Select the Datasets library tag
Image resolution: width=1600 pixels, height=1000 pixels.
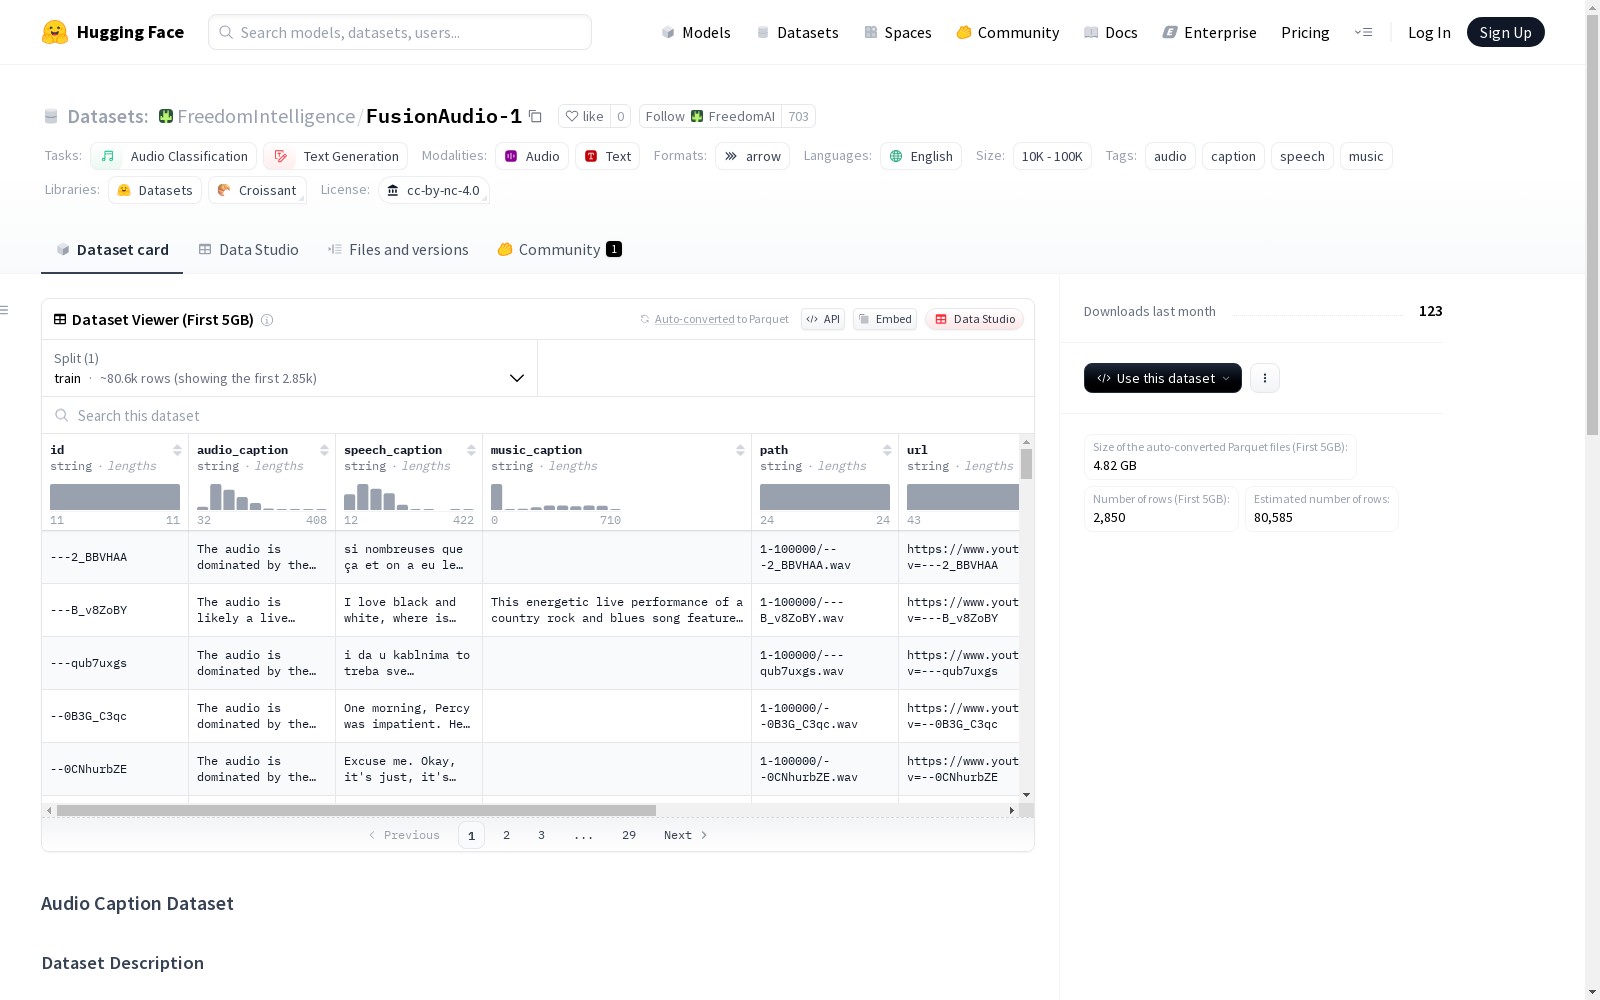point(155,190)
